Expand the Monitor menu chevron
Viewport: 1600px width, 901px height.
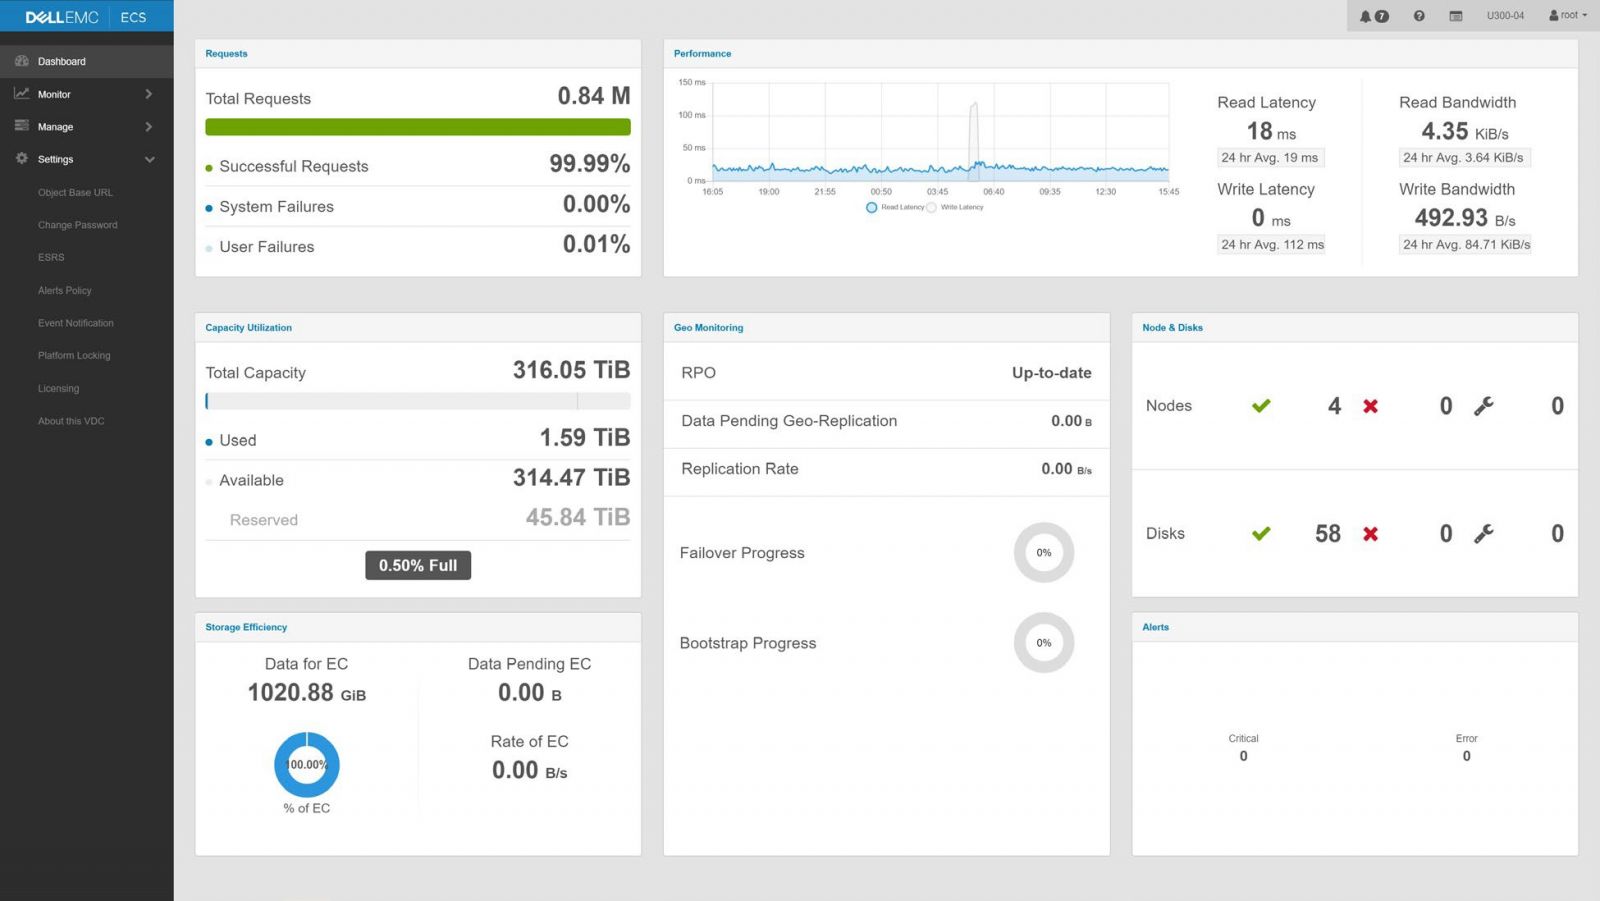[149, 94]
